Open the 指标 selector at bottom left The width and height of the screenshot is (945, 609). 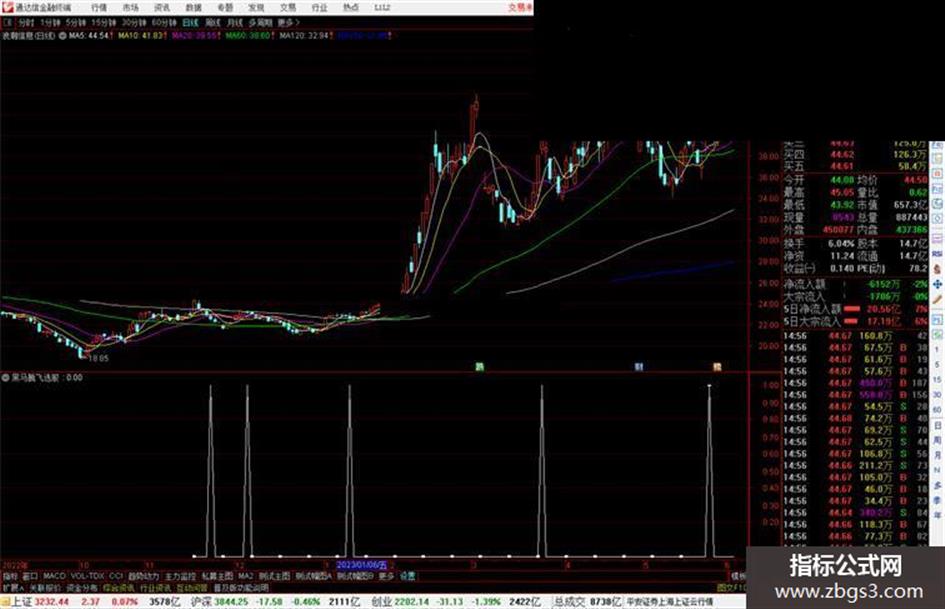tap(10, 576)
